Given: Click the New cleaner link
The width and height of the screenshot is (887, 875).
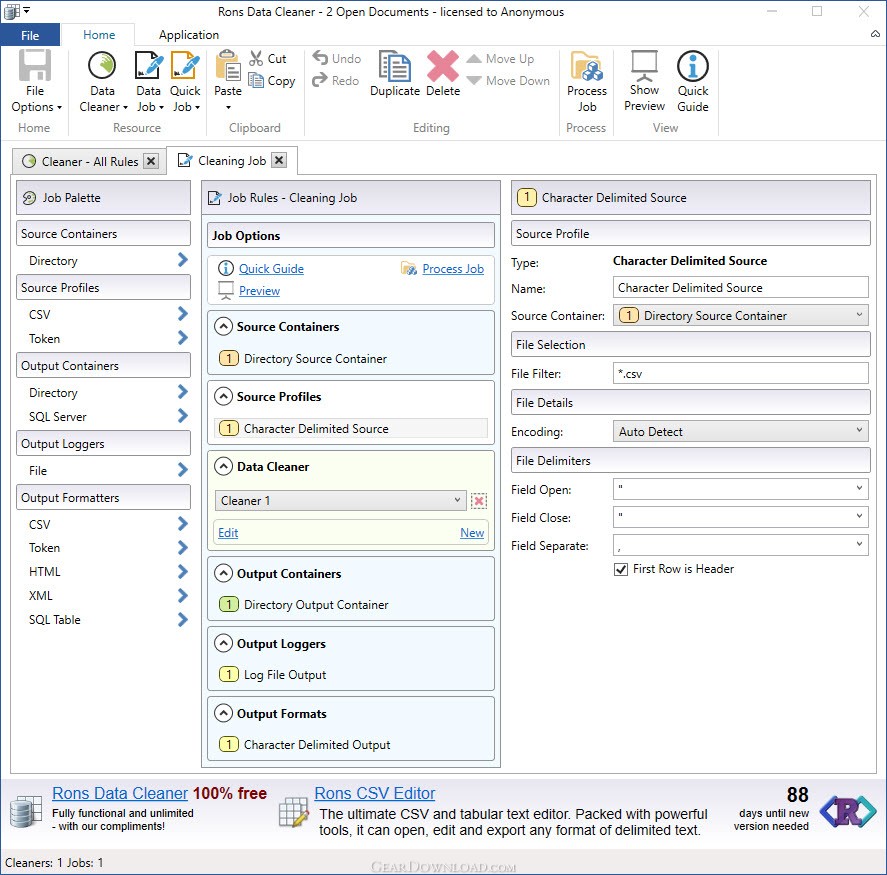Looking at the screenshot, I should (472, 533).
